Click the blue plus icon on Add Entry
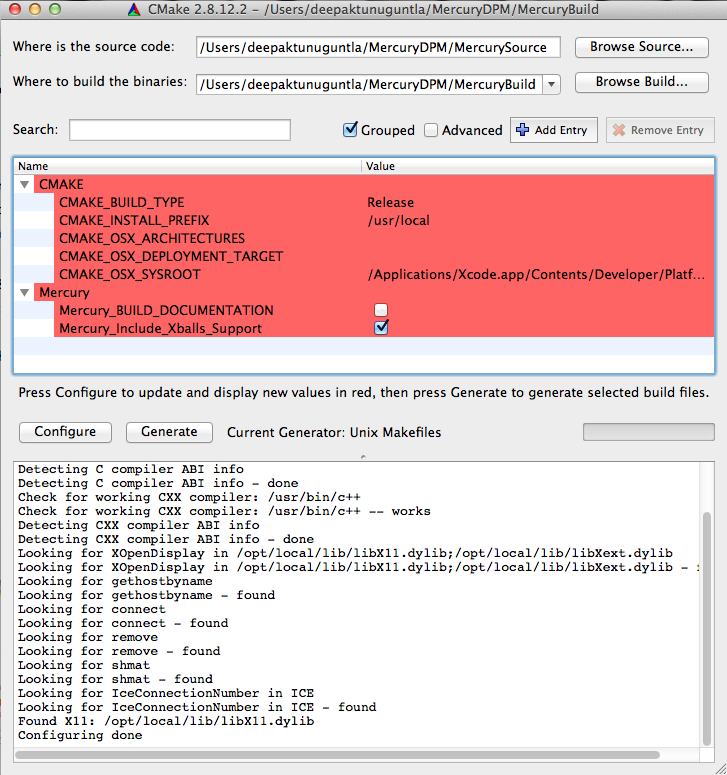Image resolution: width=727 pixels, height=775 pixels. [522, 129]
